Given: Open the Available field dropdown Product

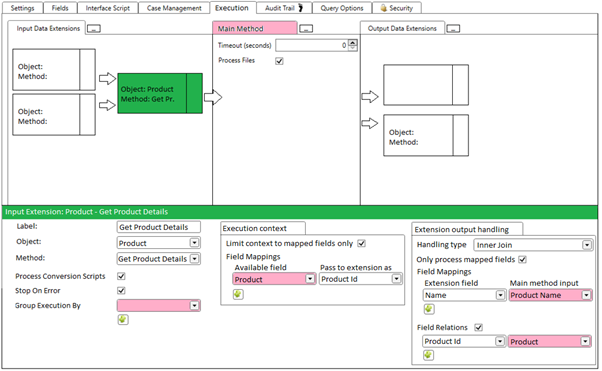Looking at the screenshot, I should 274,279.
